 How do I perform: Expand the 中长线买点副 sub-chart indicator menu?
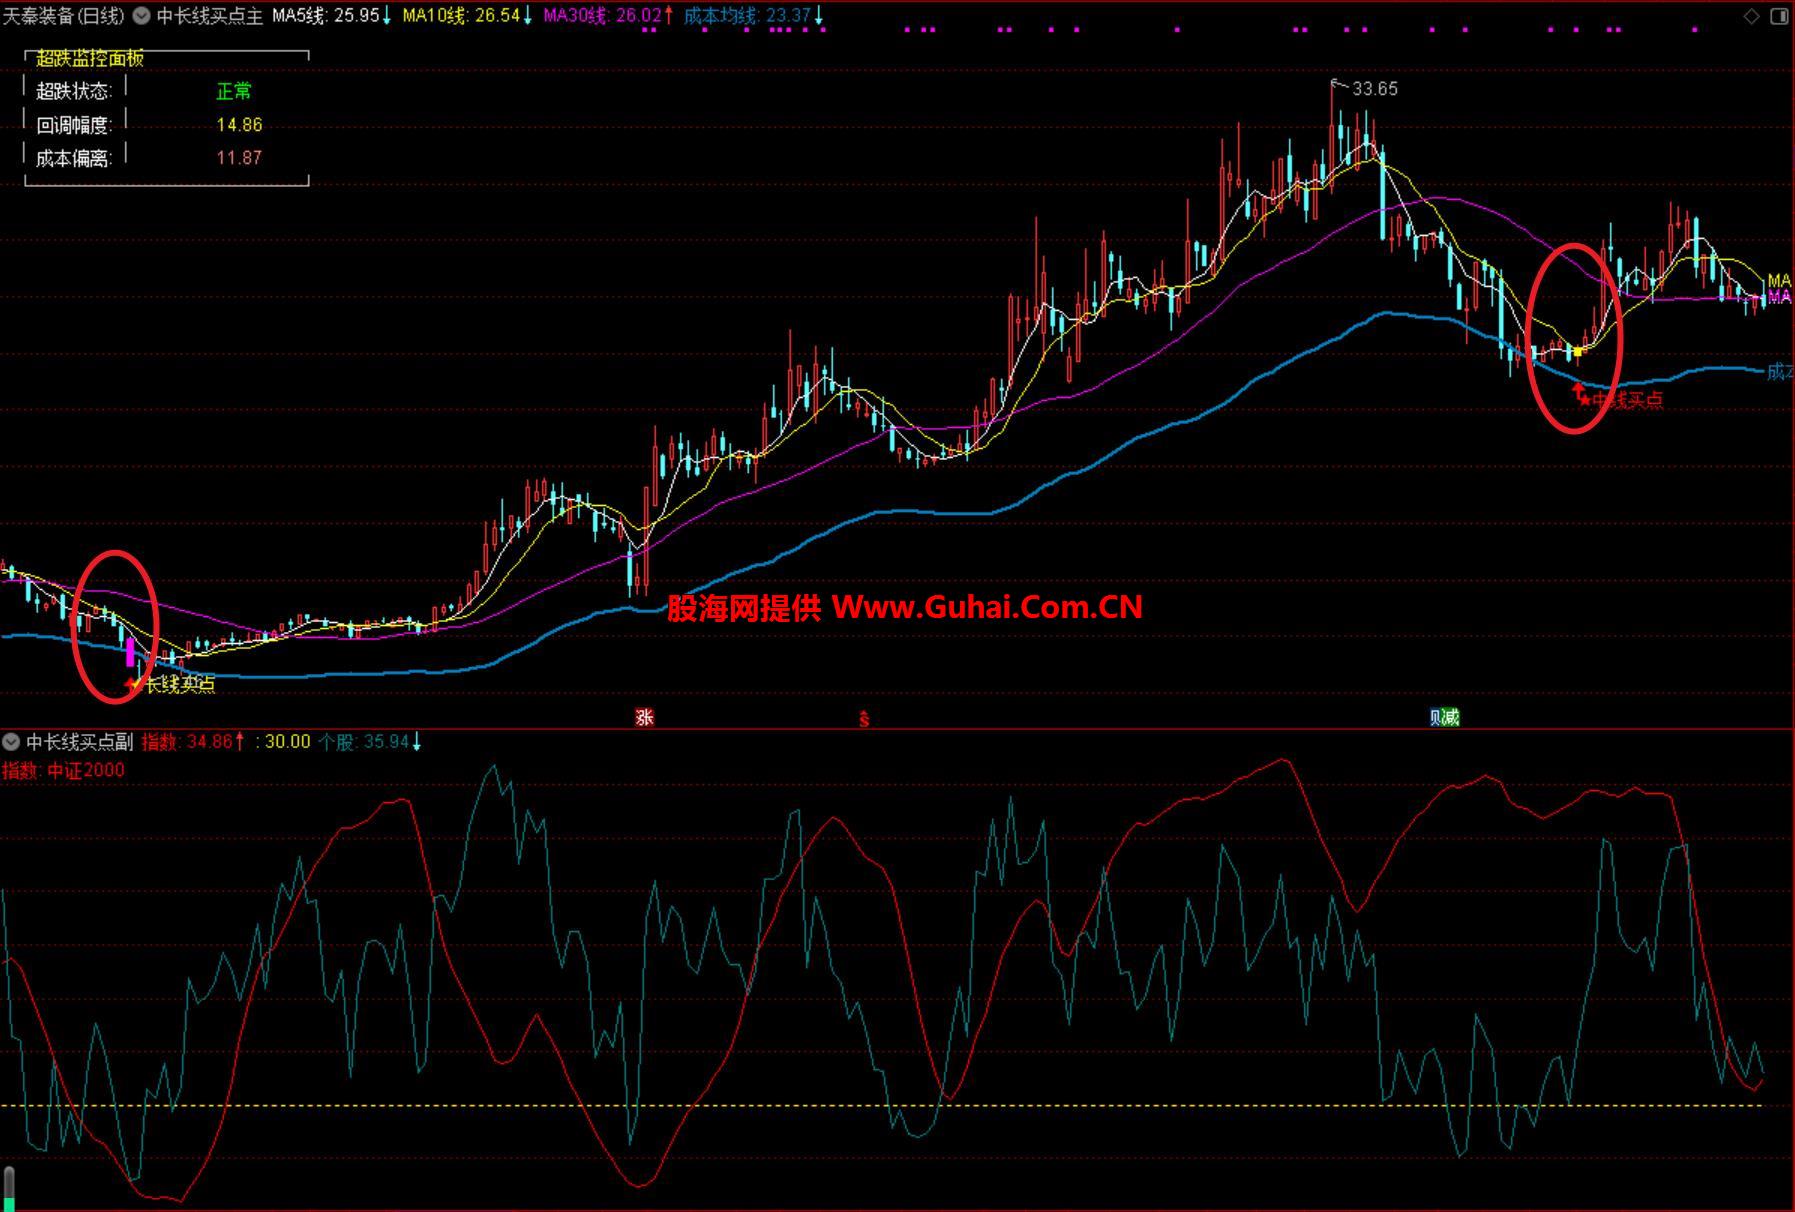pos(11,742)
